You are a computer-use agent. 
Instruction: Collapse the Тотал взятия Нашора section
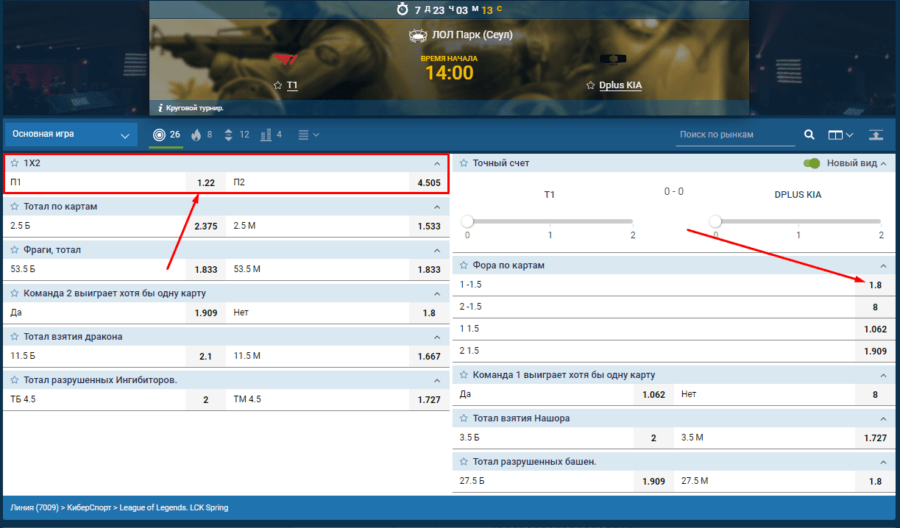point(882,418)
